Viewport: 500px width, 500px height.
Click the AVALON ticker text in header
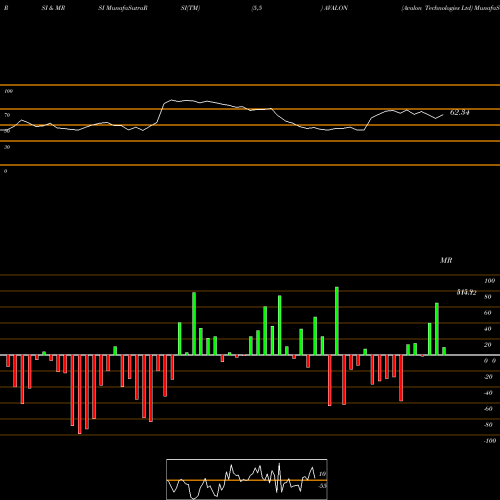[336, 8]
